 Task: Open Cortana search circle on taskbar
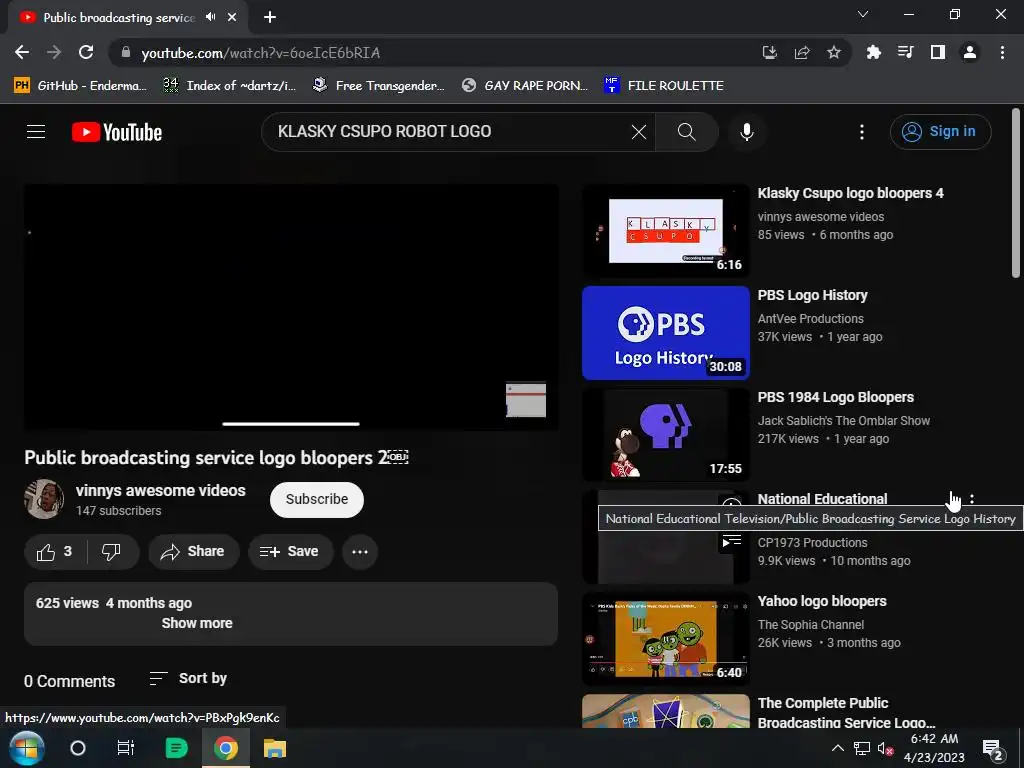pos(78,748)
